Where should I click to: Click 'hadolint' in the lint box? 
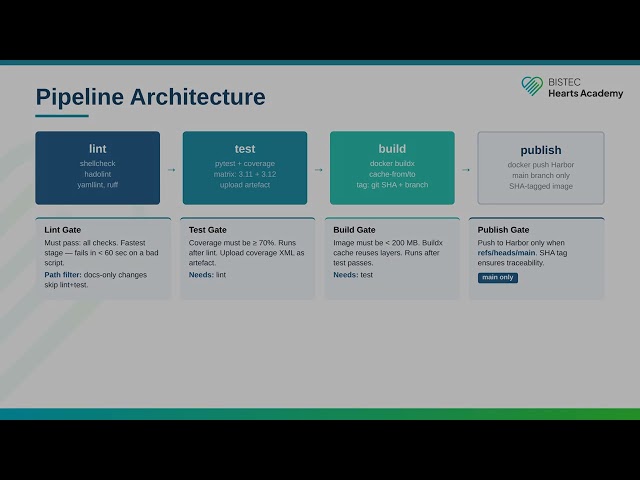(x=98, y=174)
